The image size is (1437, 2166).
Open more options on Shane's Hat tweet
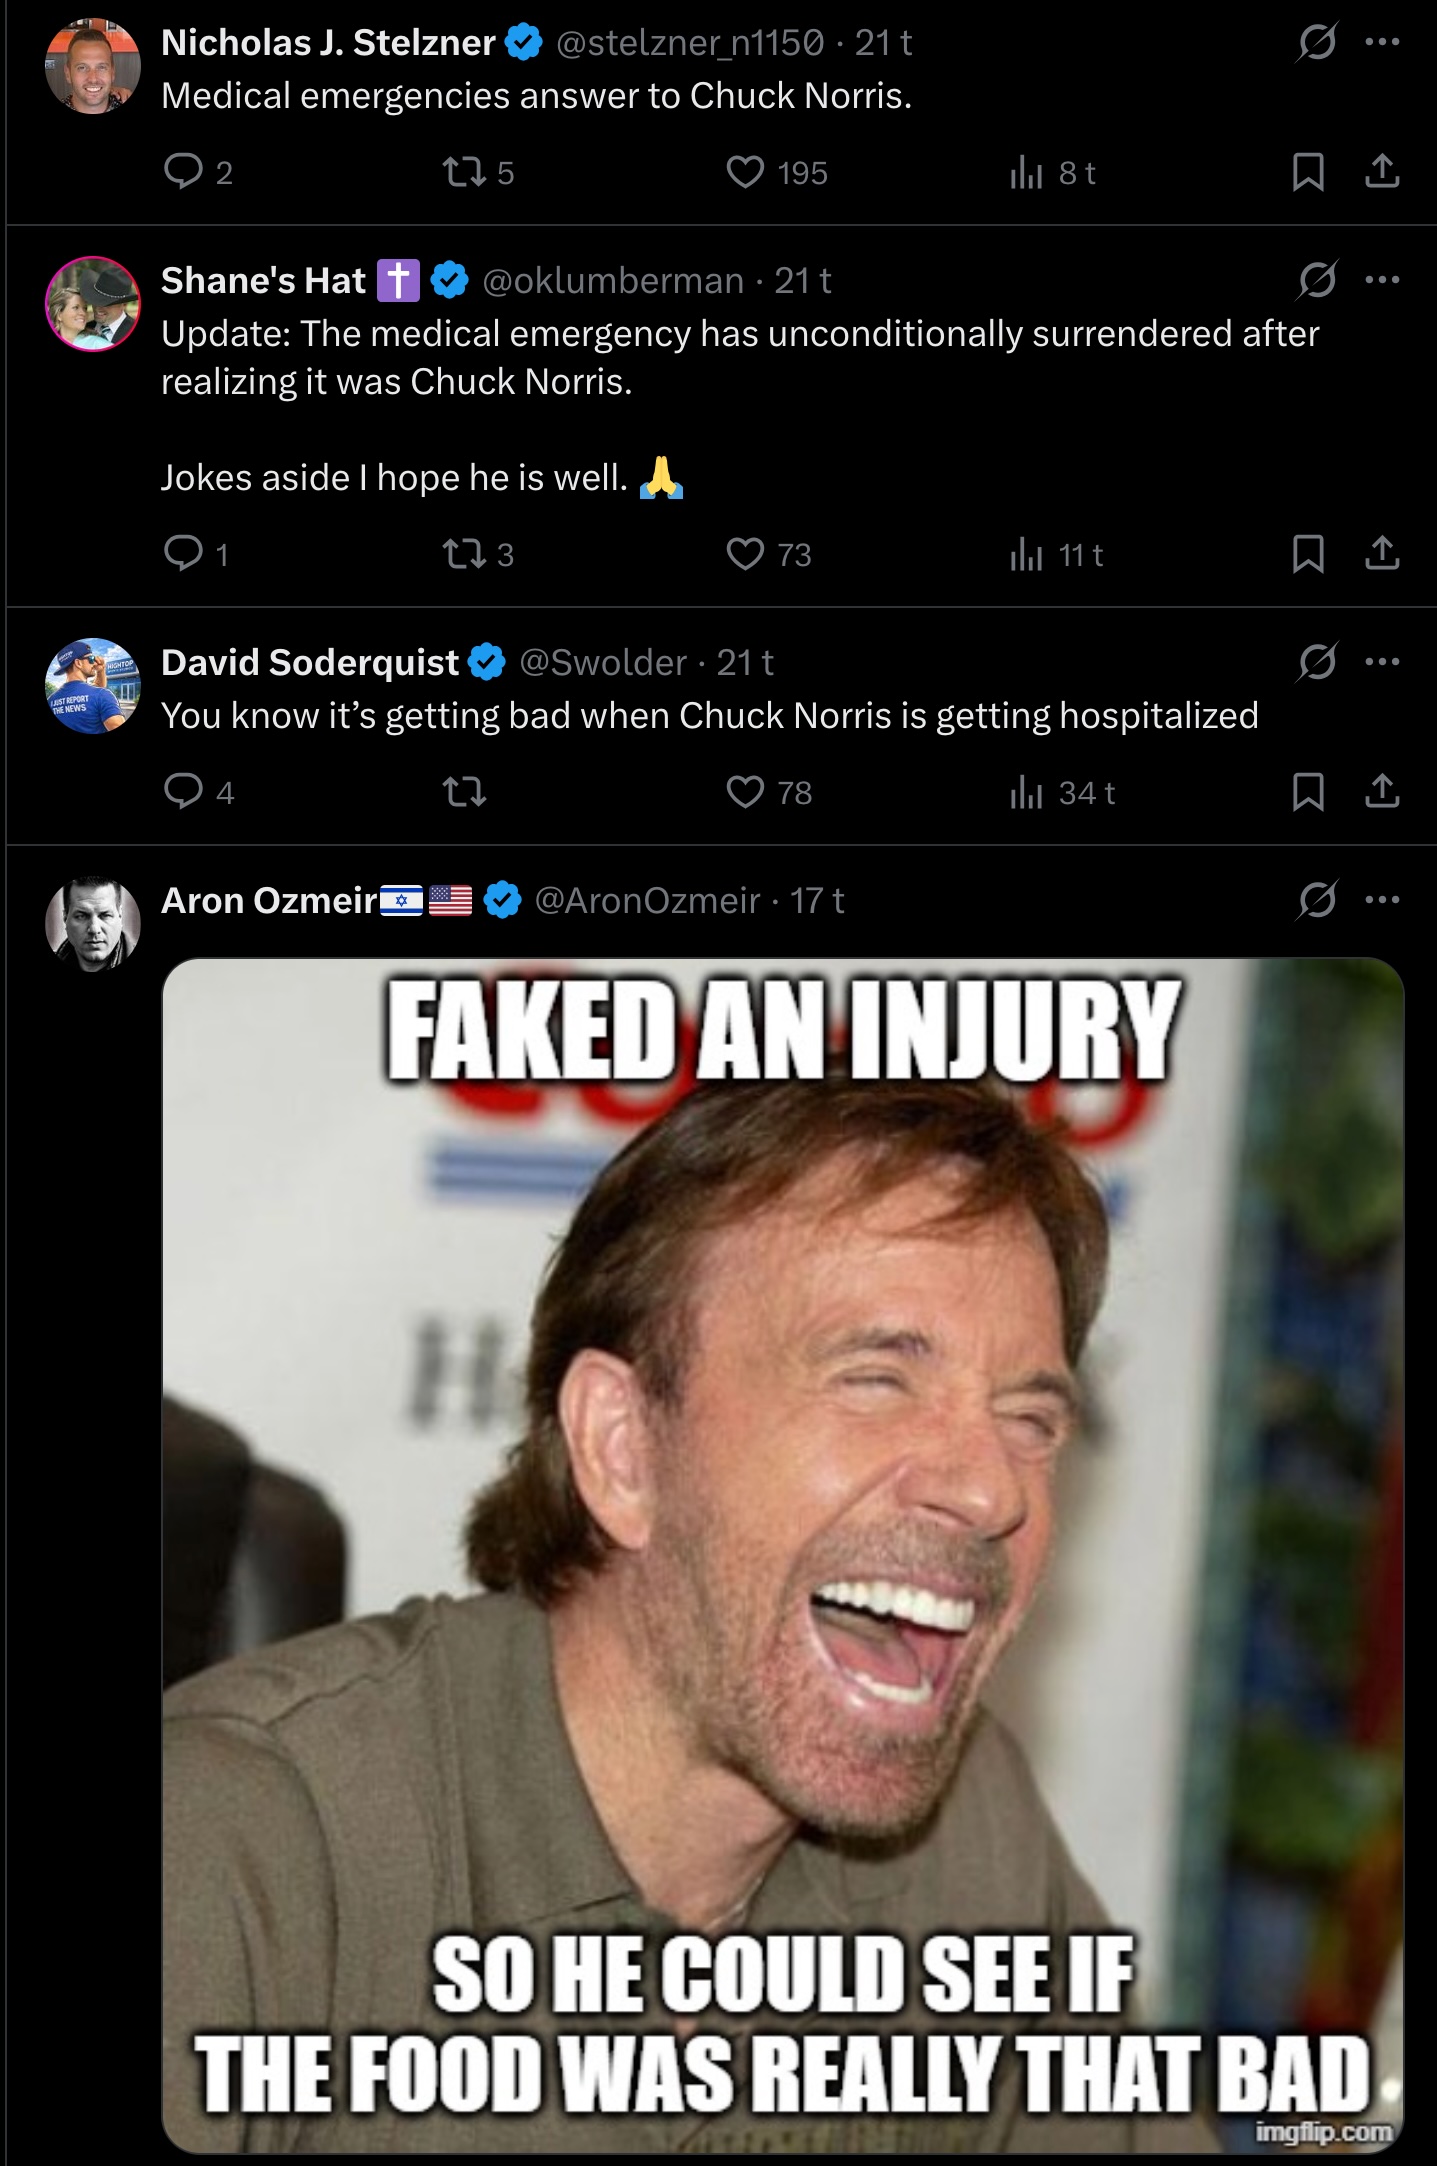[1382, 280]
